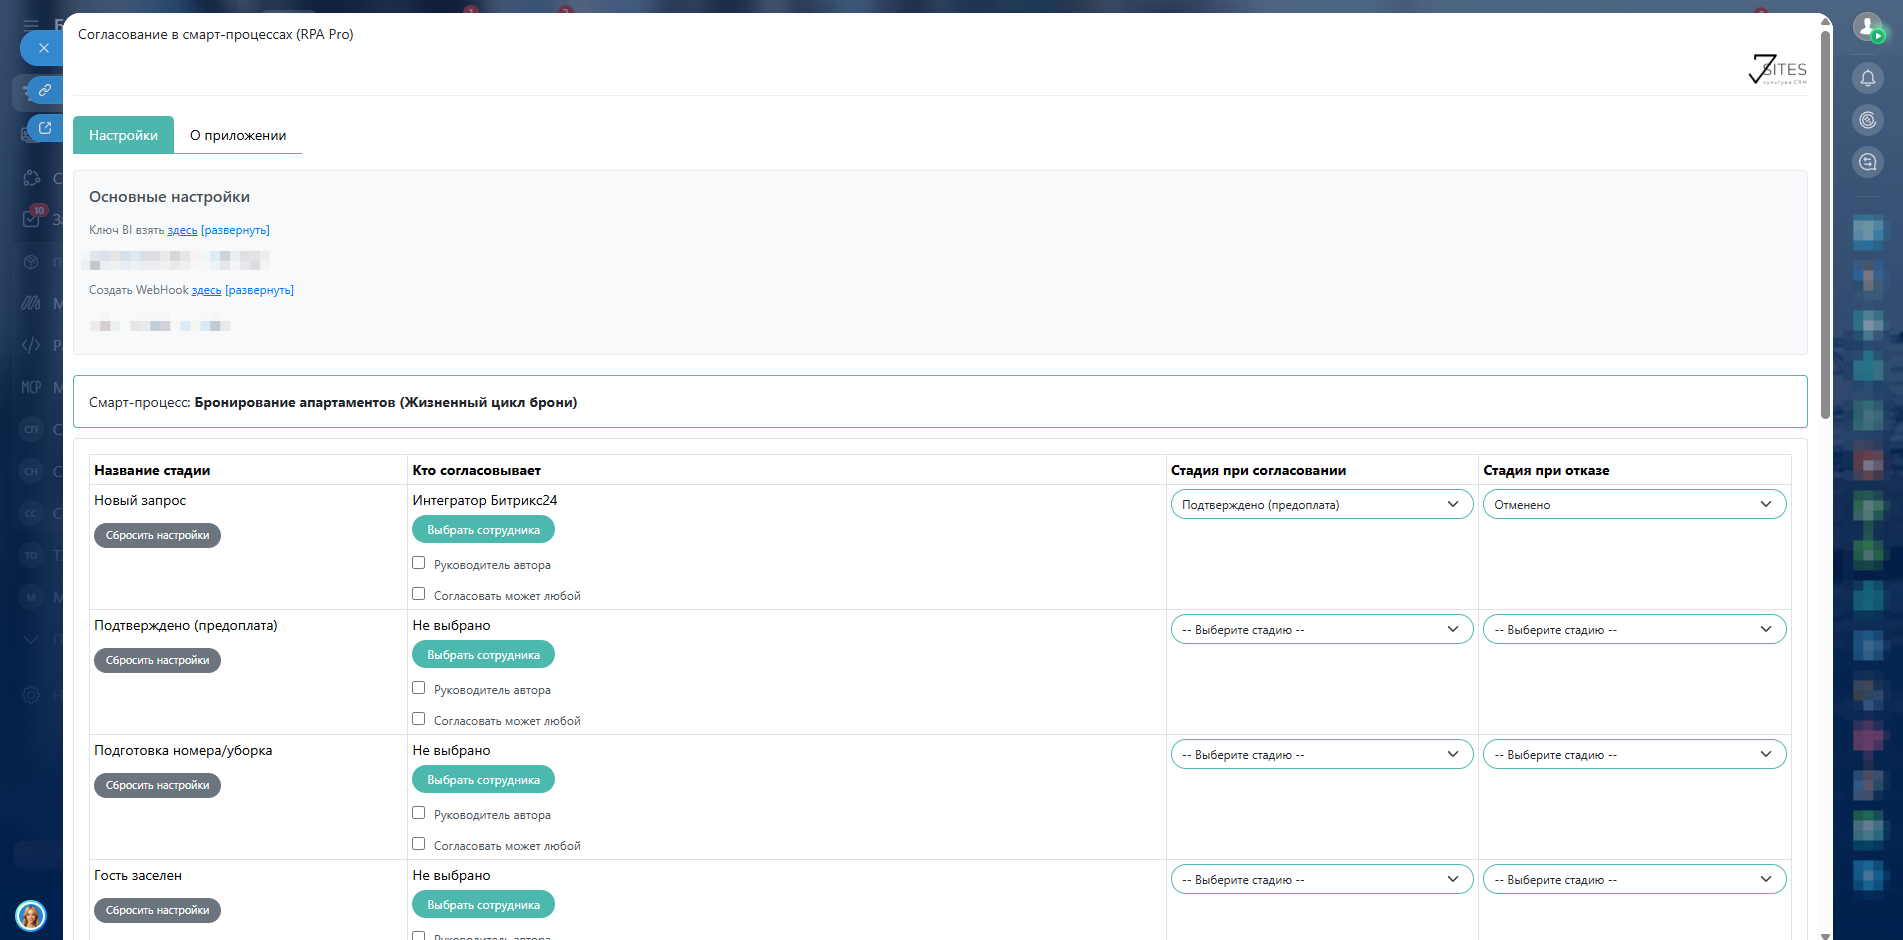Open the chat bubble with arrows icon

(x=1868, y=162)
